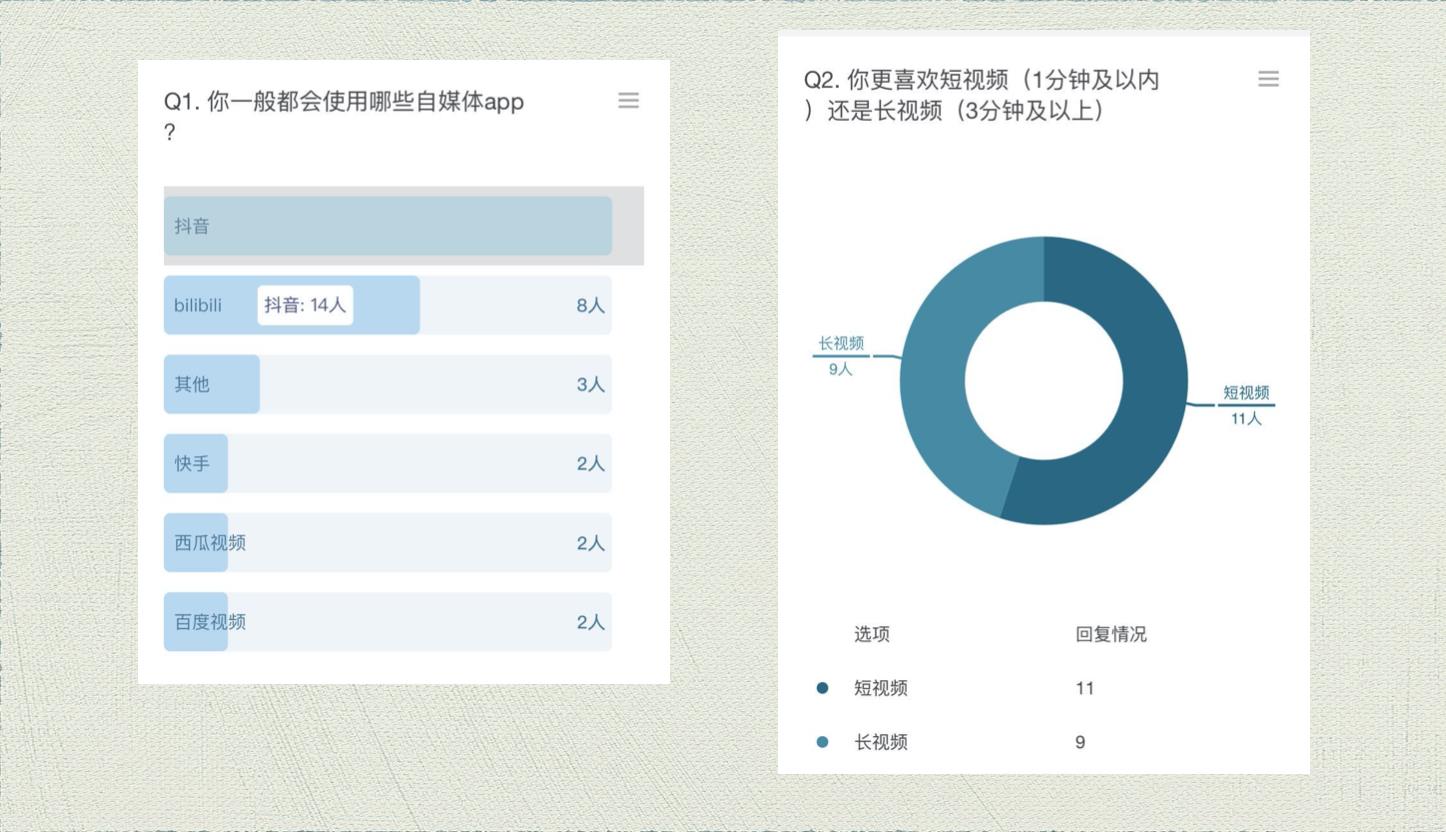Click the 抖音: 14人 tooltip
1446x832 pixels.
coord(305,305)
